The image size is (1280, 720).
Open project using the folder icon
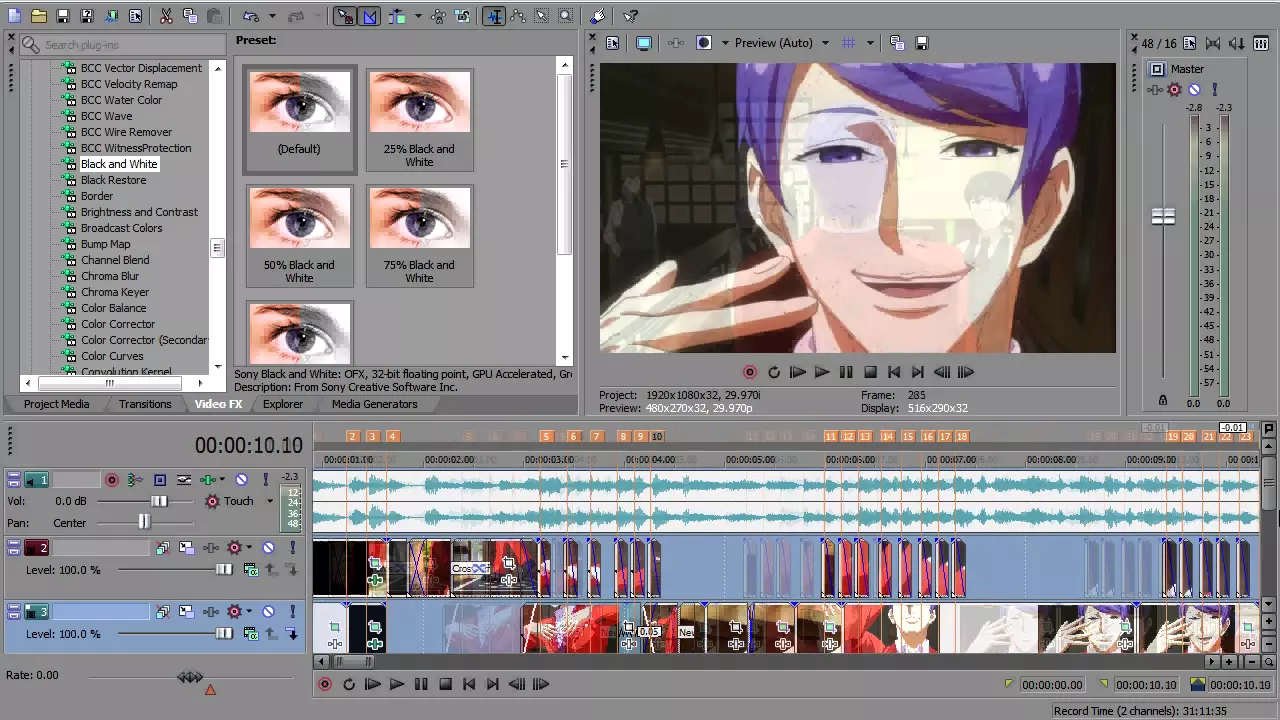point(39,16)
